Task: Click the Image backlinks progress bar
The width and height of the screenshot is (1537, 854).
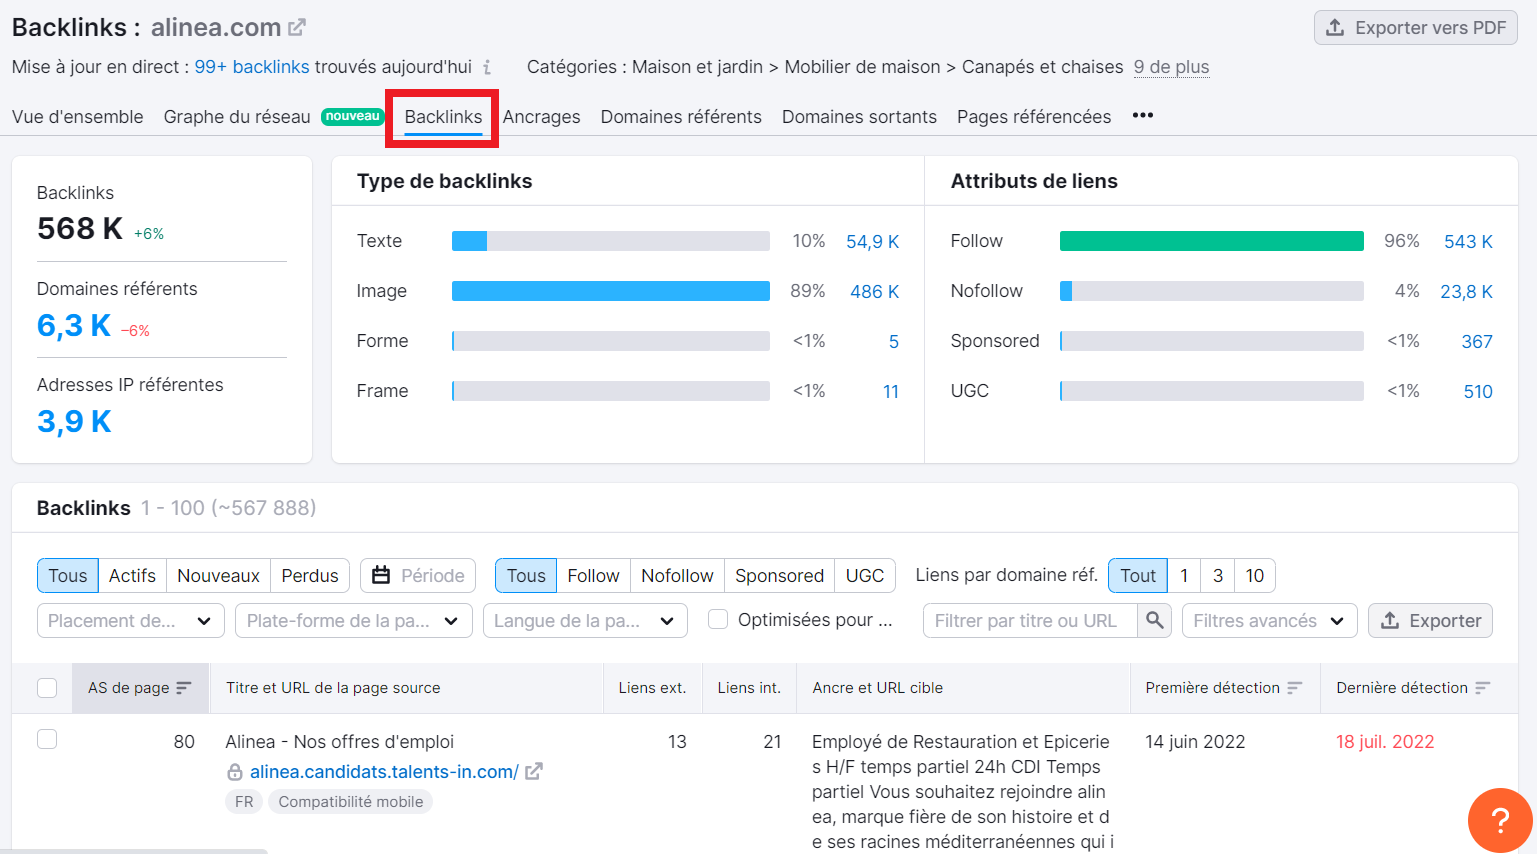Action: (x=611, y=291)
